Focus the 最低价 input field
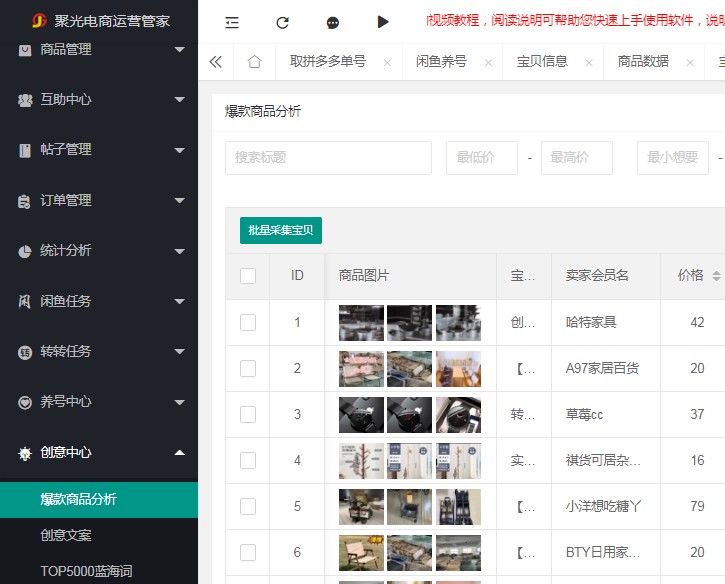 click(x=482, y=158)
